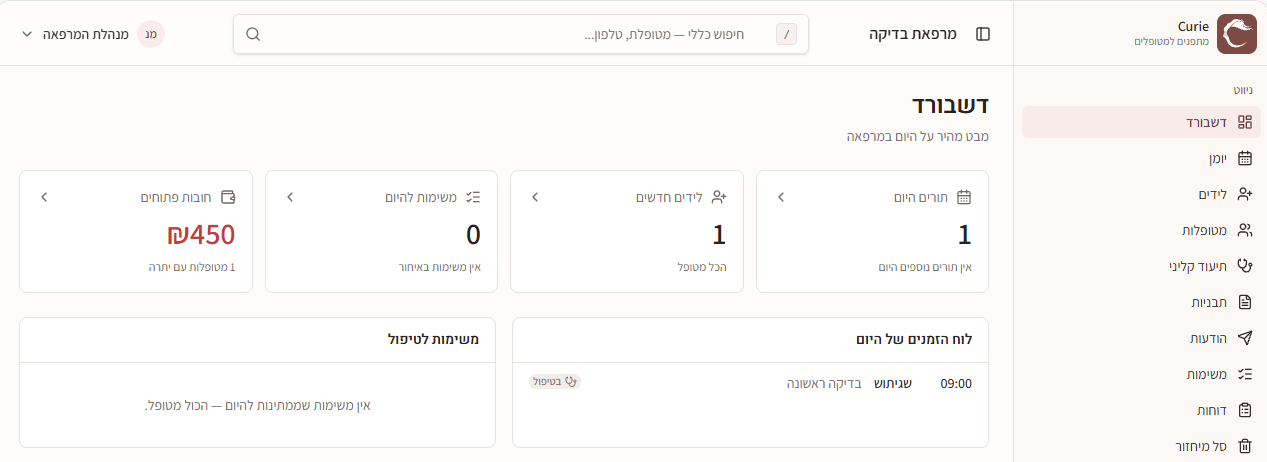
Task: Click the תבניות document icon
Action: coord(1245,302)
